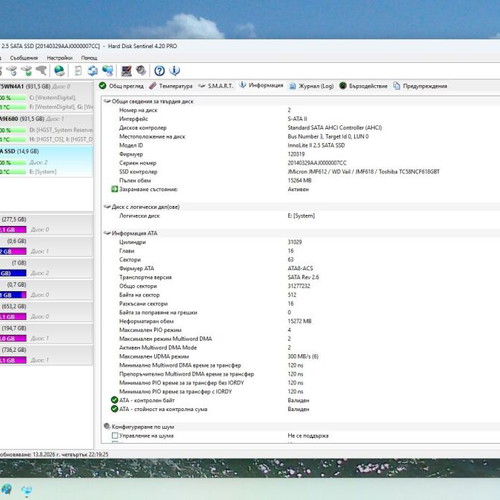The height and width of the screenshot is (500, 500).
Task: Open the Настройки menu
Action: [x=60, y=58]
